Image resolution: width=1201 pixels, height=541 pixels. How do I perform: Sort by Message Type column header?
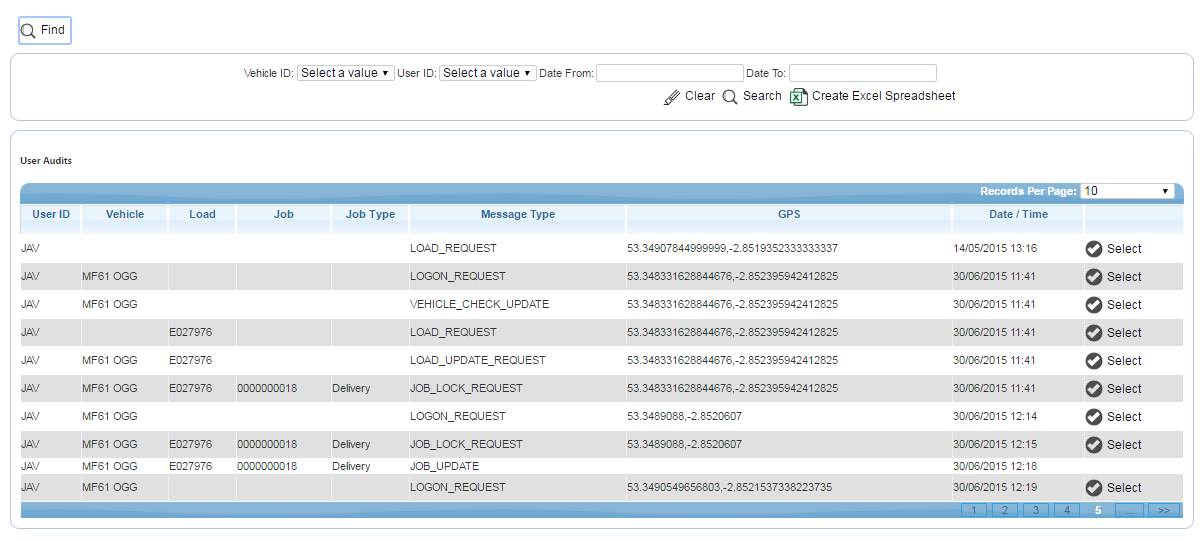tap(518, 214)
